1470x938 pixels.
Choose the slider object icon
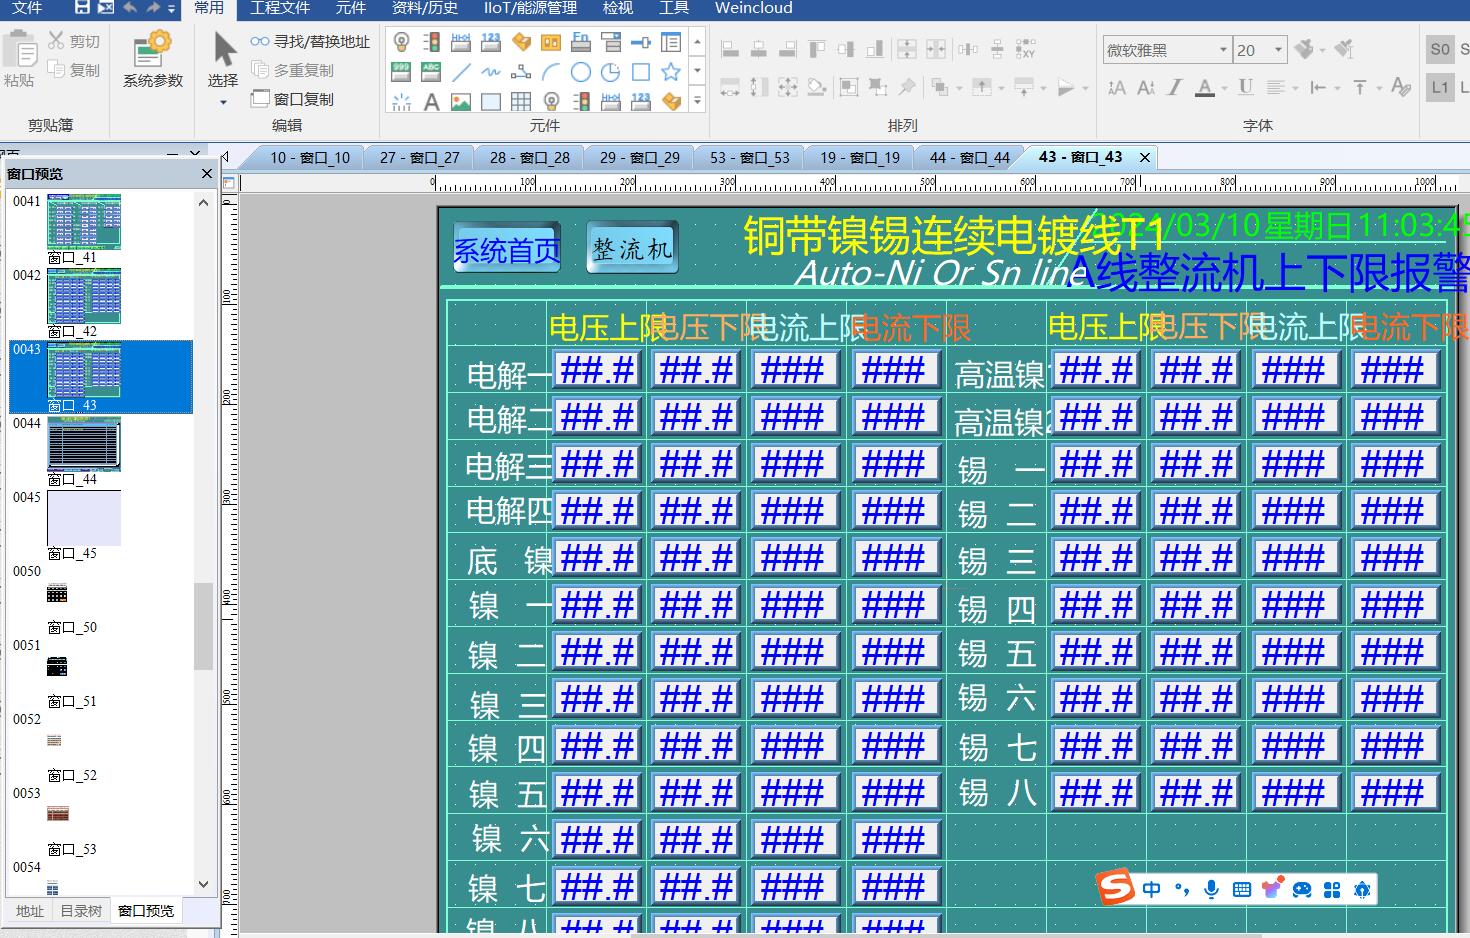[x=641, y=42]
